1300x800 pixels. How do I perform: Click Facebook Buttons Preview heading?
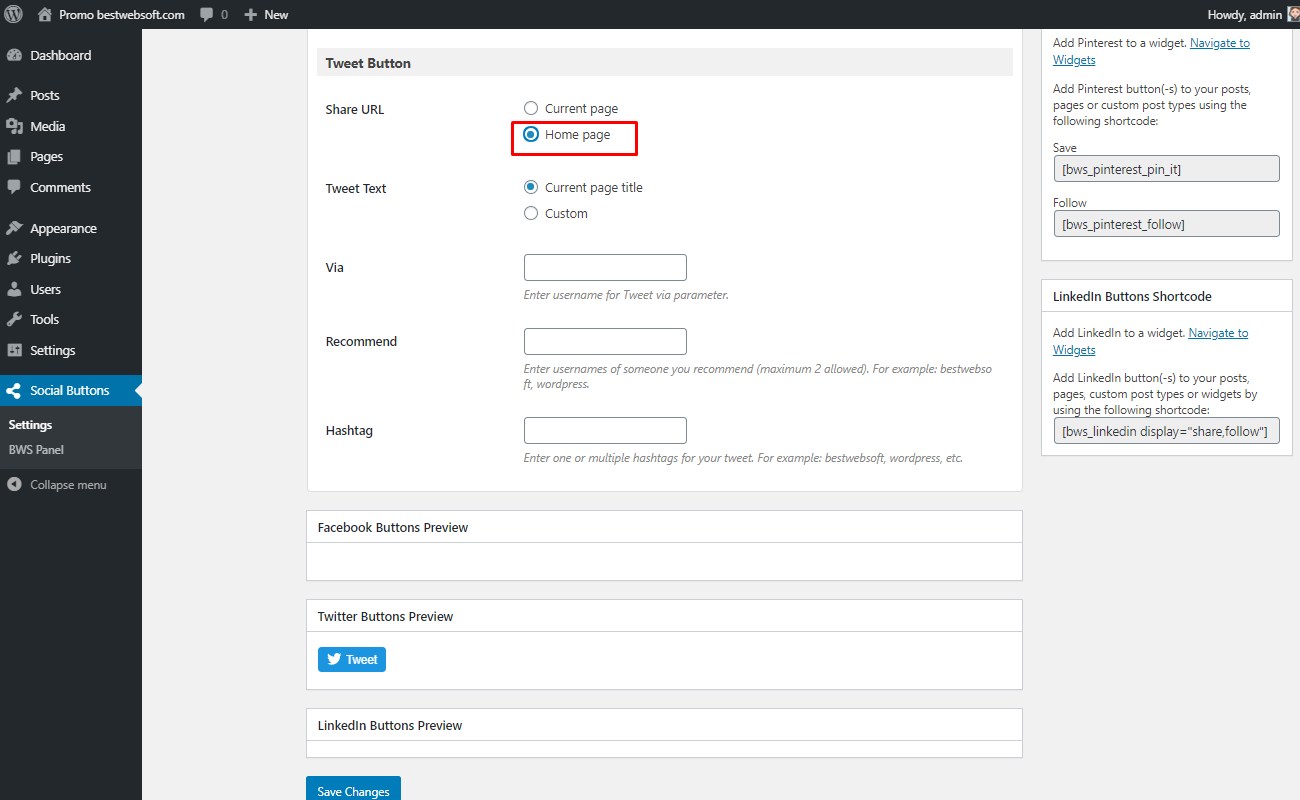(x=393, y=527)
